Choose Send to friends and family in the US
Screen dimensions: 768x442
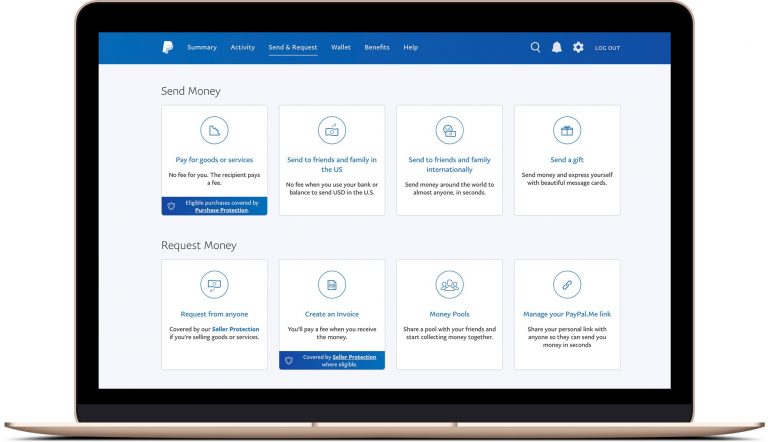(x=332, y=165)
